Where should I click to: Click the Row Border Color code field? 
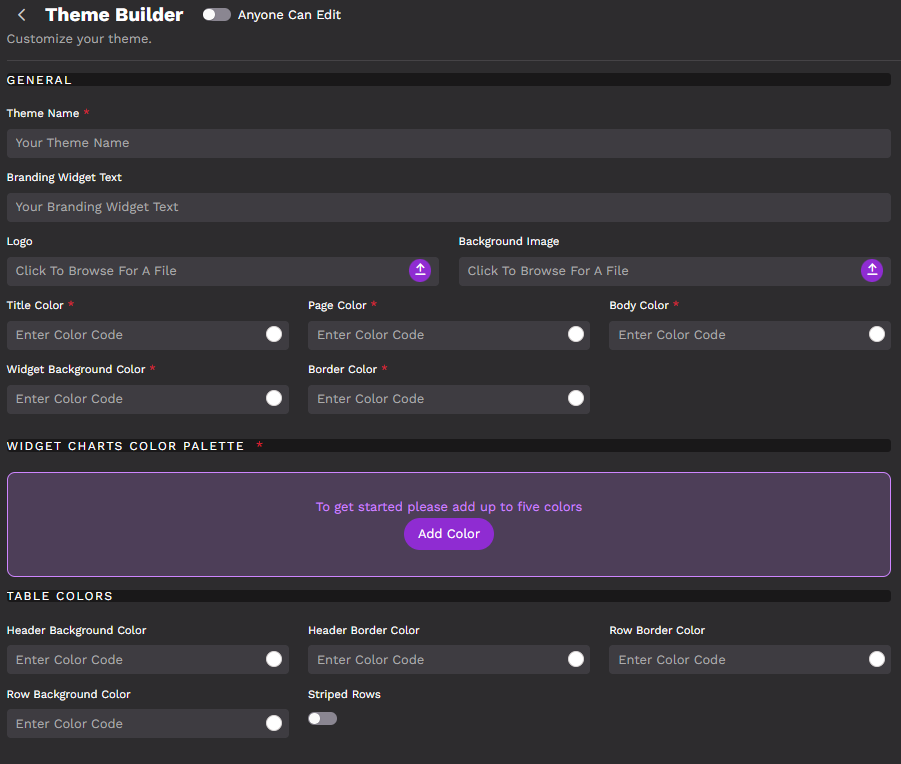click(750, 659)
